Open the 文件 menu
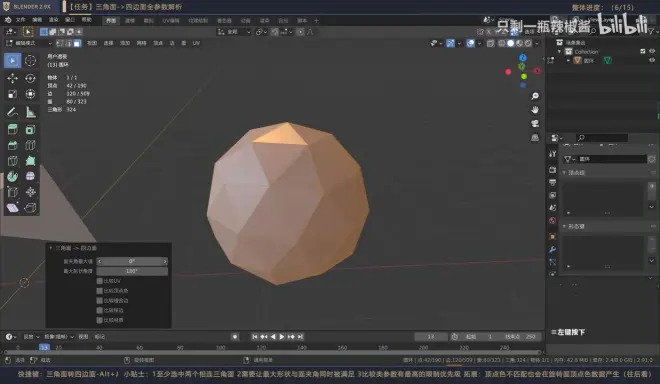 click(20, 20)
